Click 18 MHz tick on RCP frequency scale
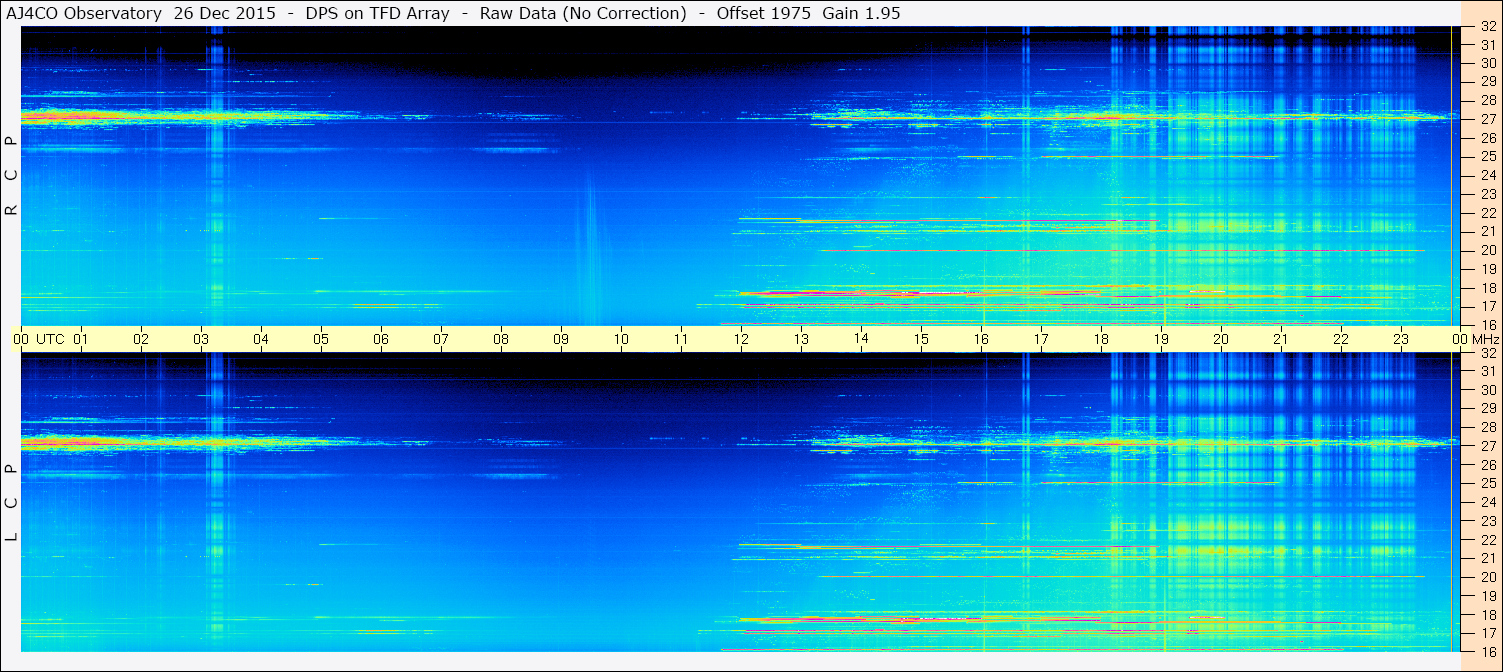 point(1487,288)
